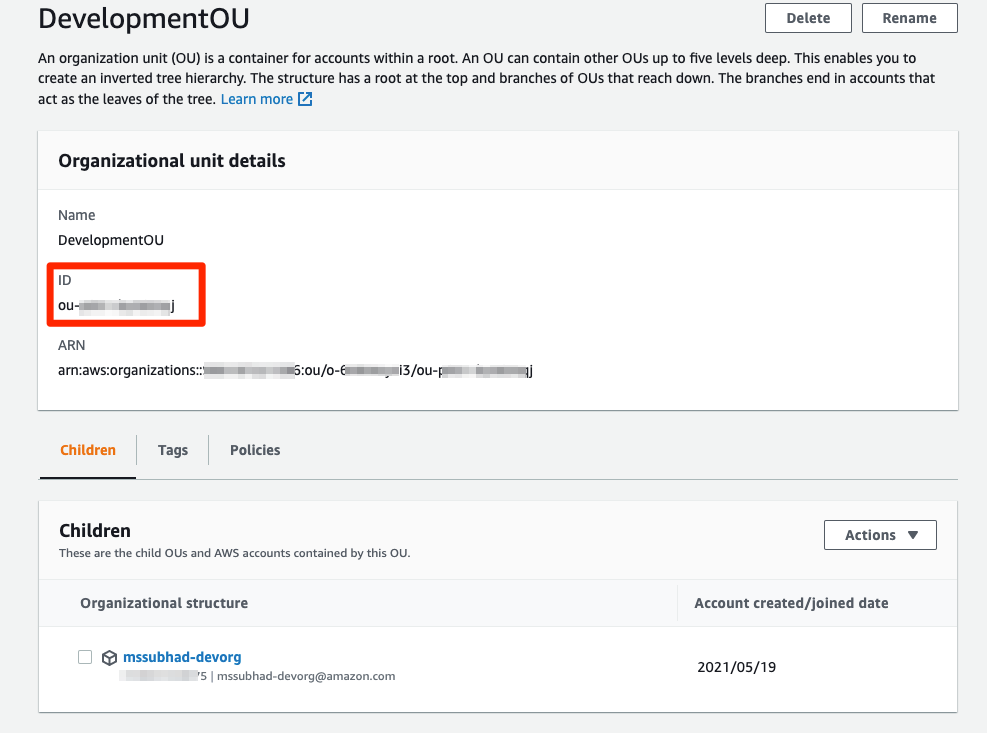
Task: Click the external link icon beside Learn more
Action: (x=307, y=98)
